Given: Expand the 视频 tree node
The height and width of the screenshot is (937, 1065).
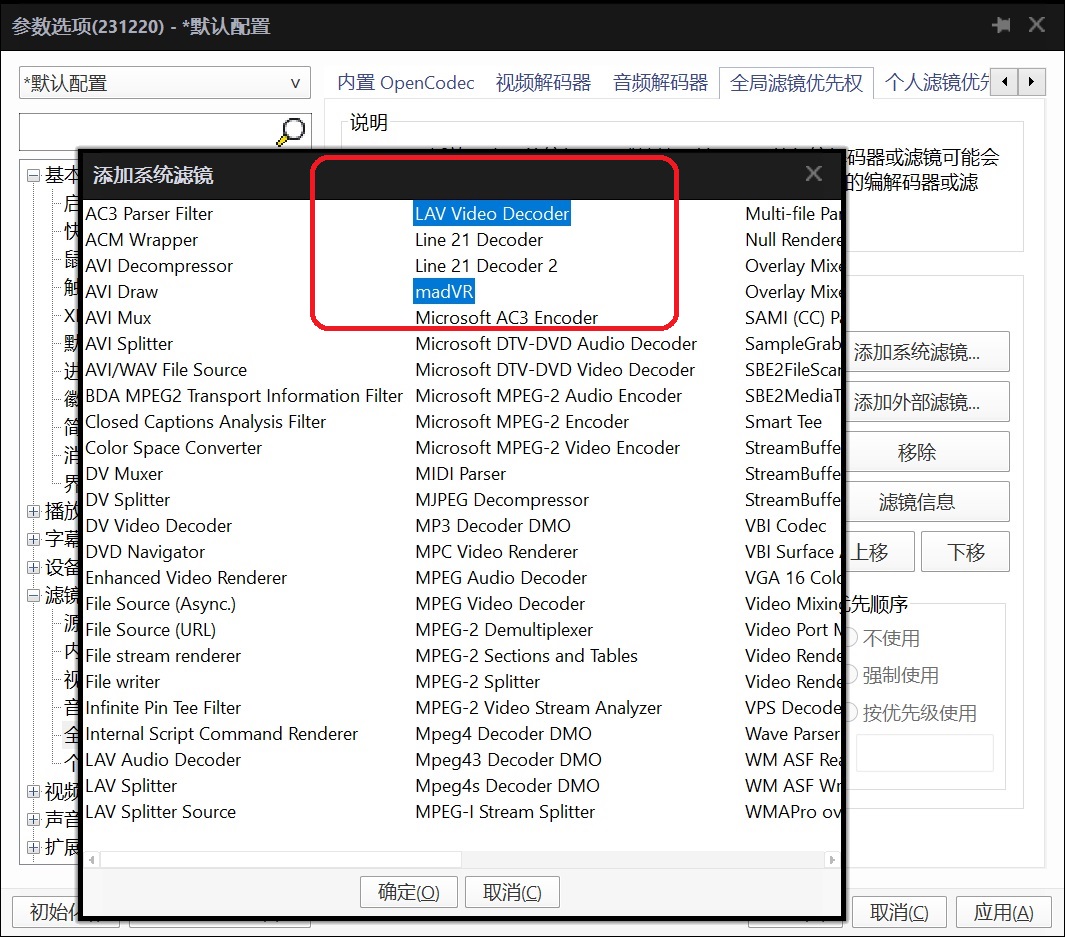Looking at the screenshot, I should click(33, 791).
